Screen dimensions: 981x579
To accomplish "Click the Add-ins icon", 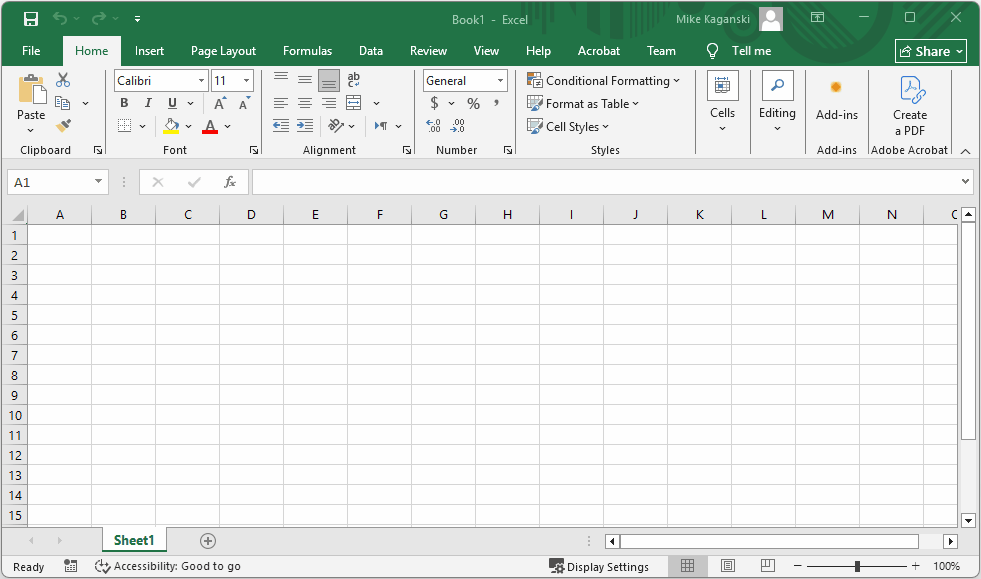I will [x=836, y=87].
